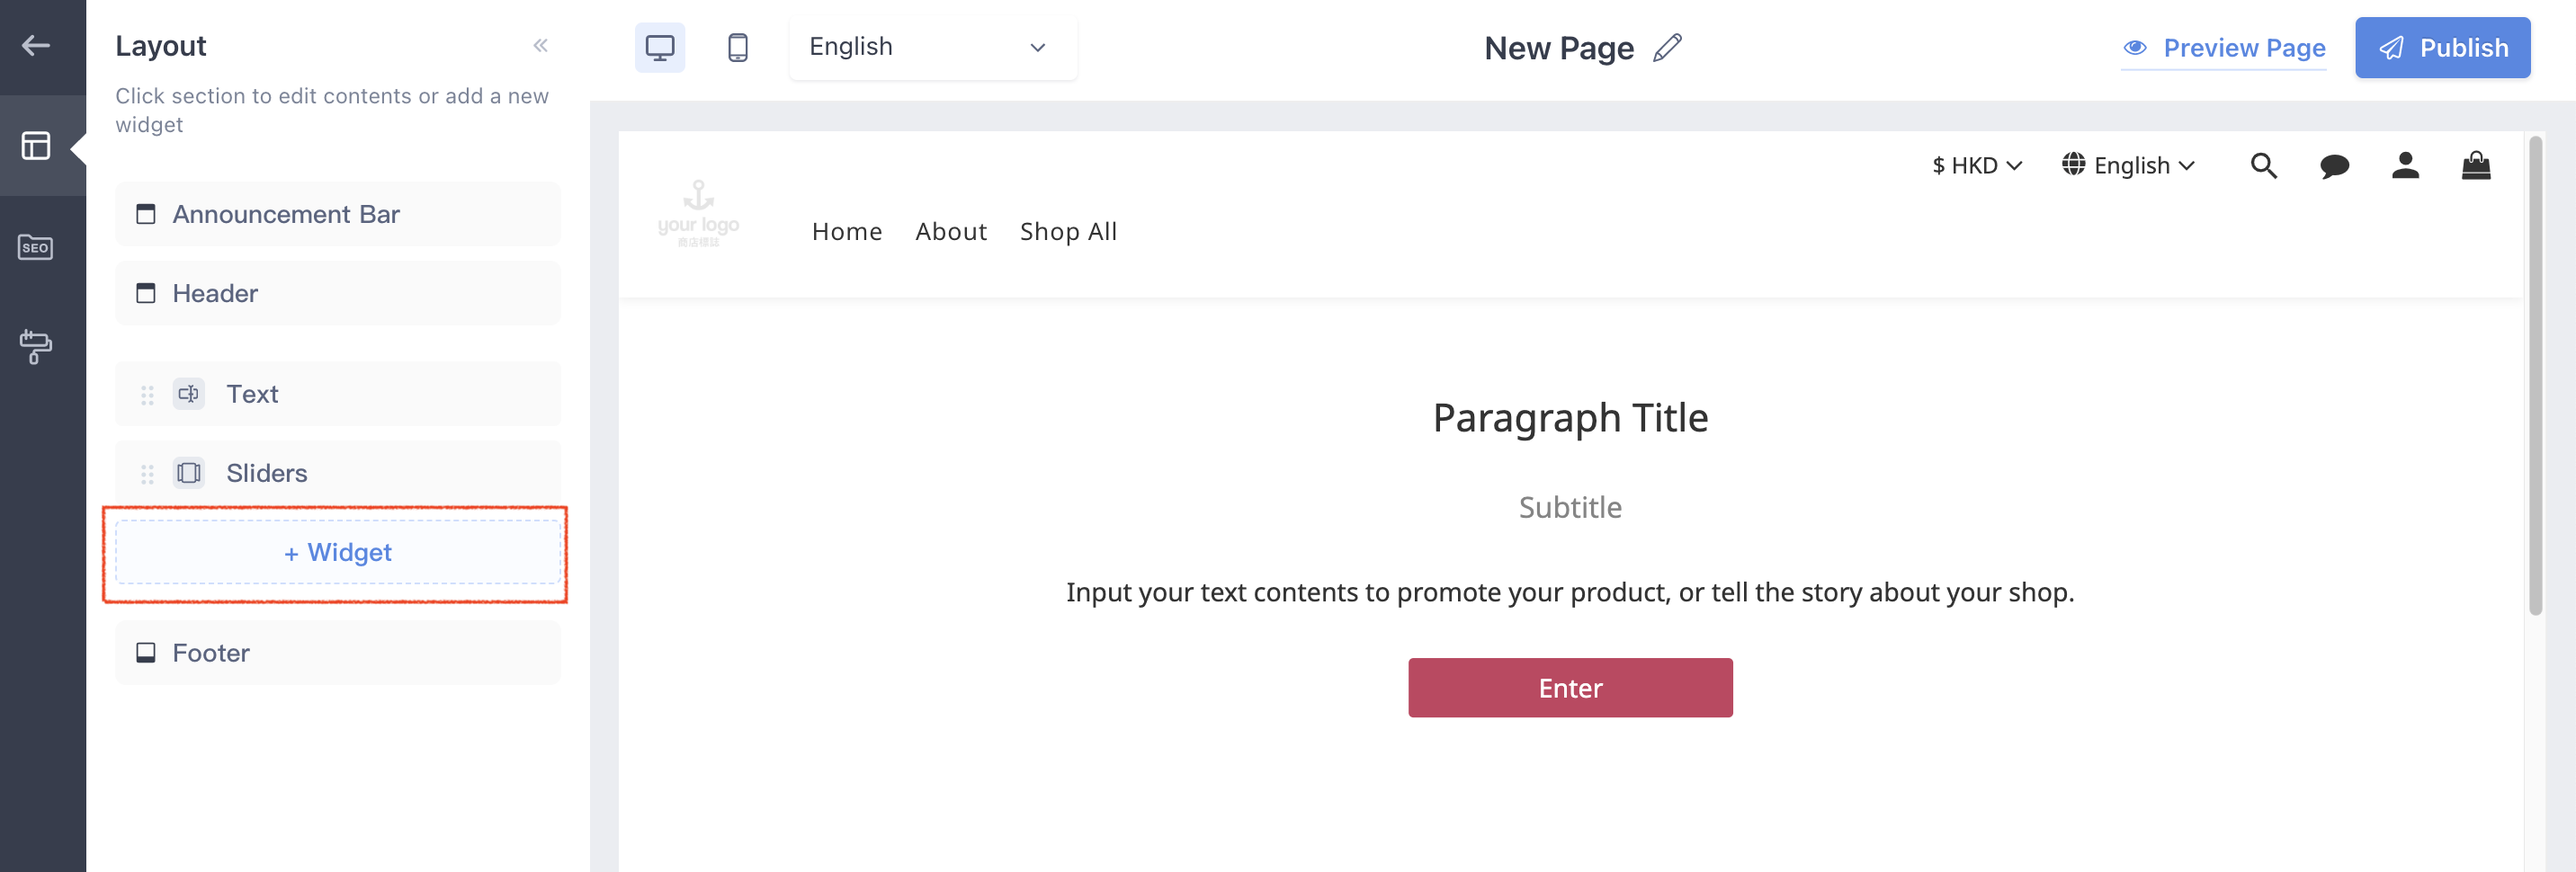This screenshot has width=2576, height=872.
Task: Expand the $ HKD currency selector
Action: point(1977,165)
